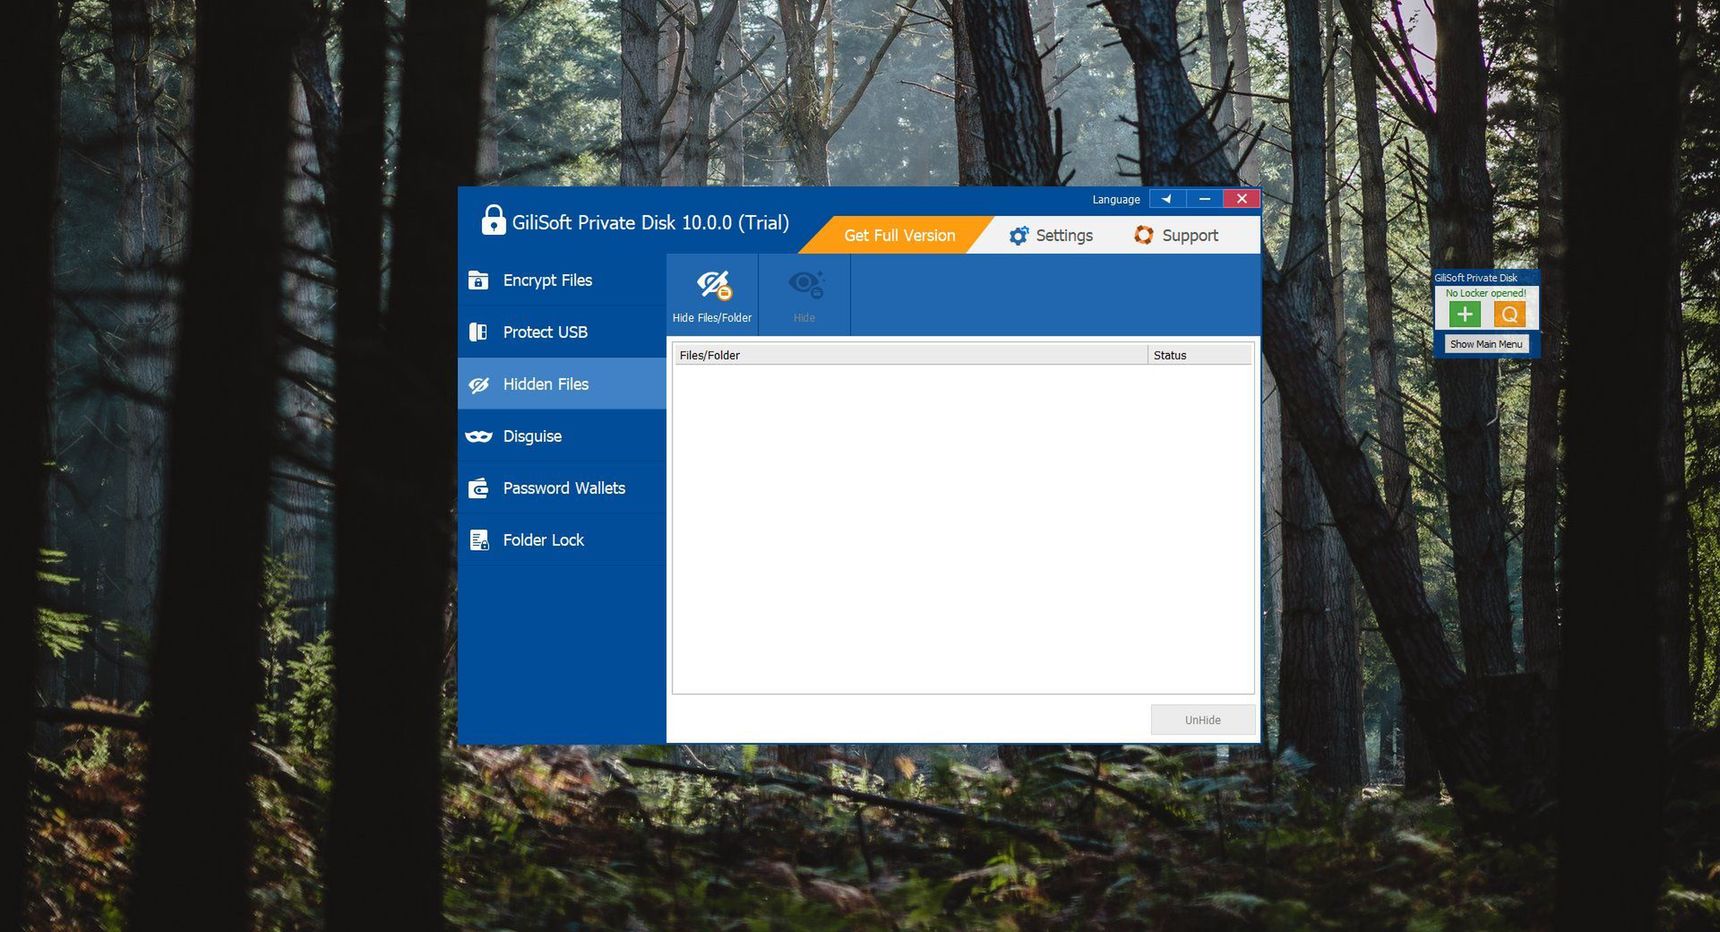Click the Language label
The height and width of the screenshot is (932, 1720).
[x=1116, y=200]
